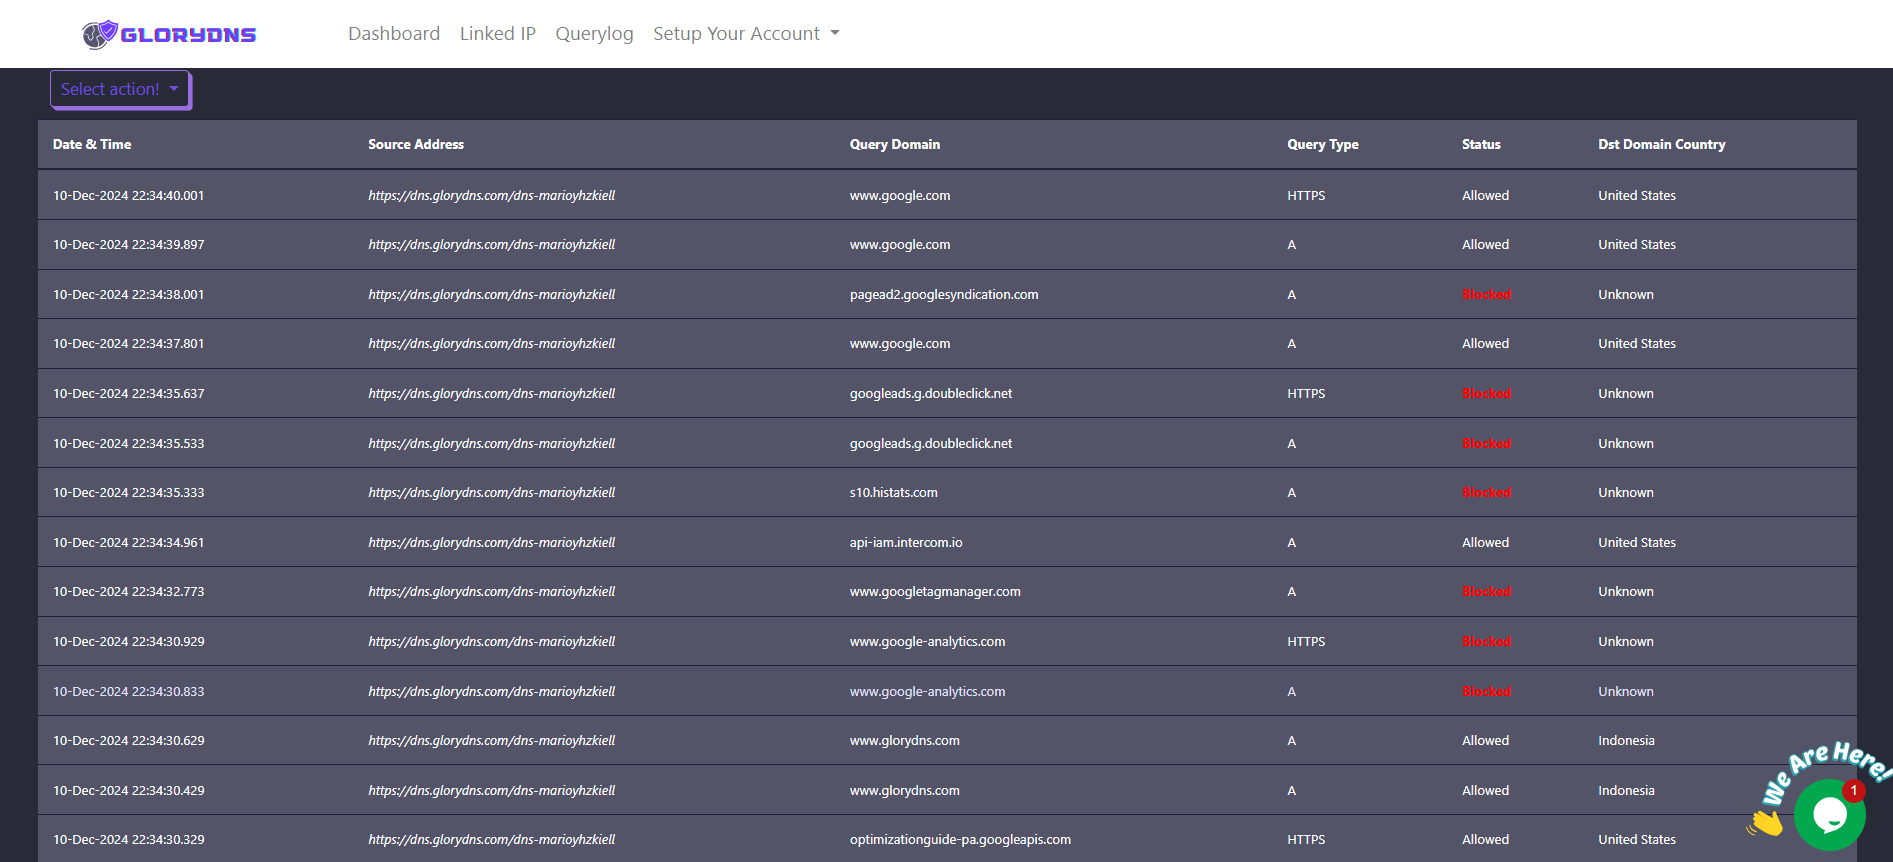The height and width of the screenshot is (862, 1893).
Task: Click HTTPS type for optimizationguide-pa.googleapis.com
Action: (x=1306, y=840)
